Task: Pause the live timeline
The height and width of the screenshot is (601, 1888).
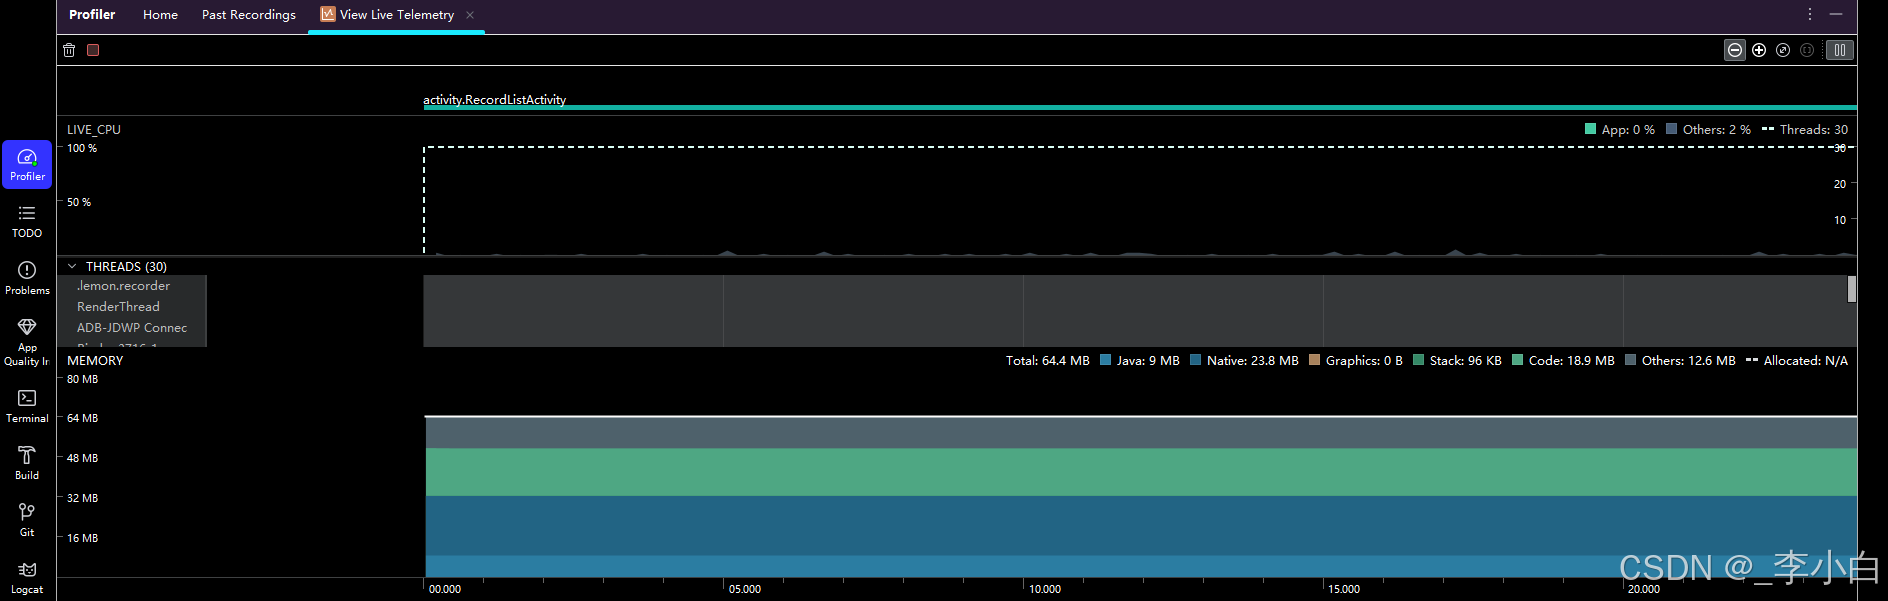Action: [1840, 50]
